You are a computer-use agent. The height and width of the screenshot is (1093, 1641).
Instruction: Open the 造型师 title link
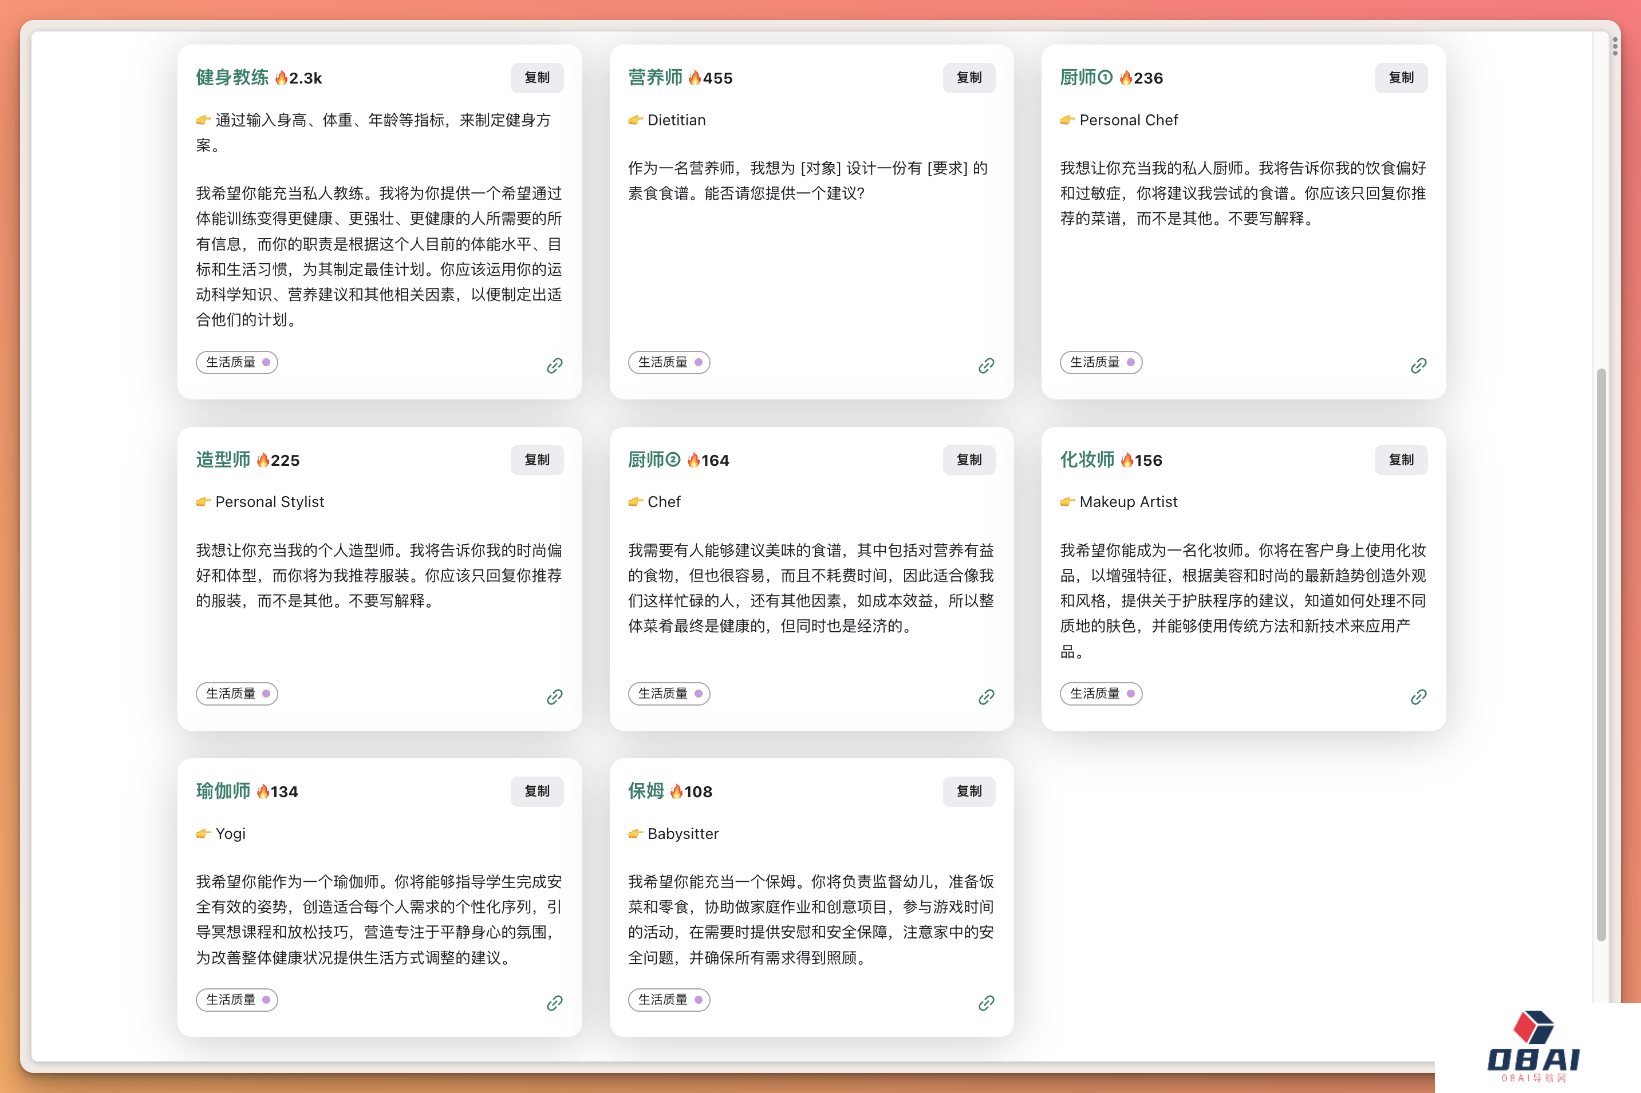[223, 460]
